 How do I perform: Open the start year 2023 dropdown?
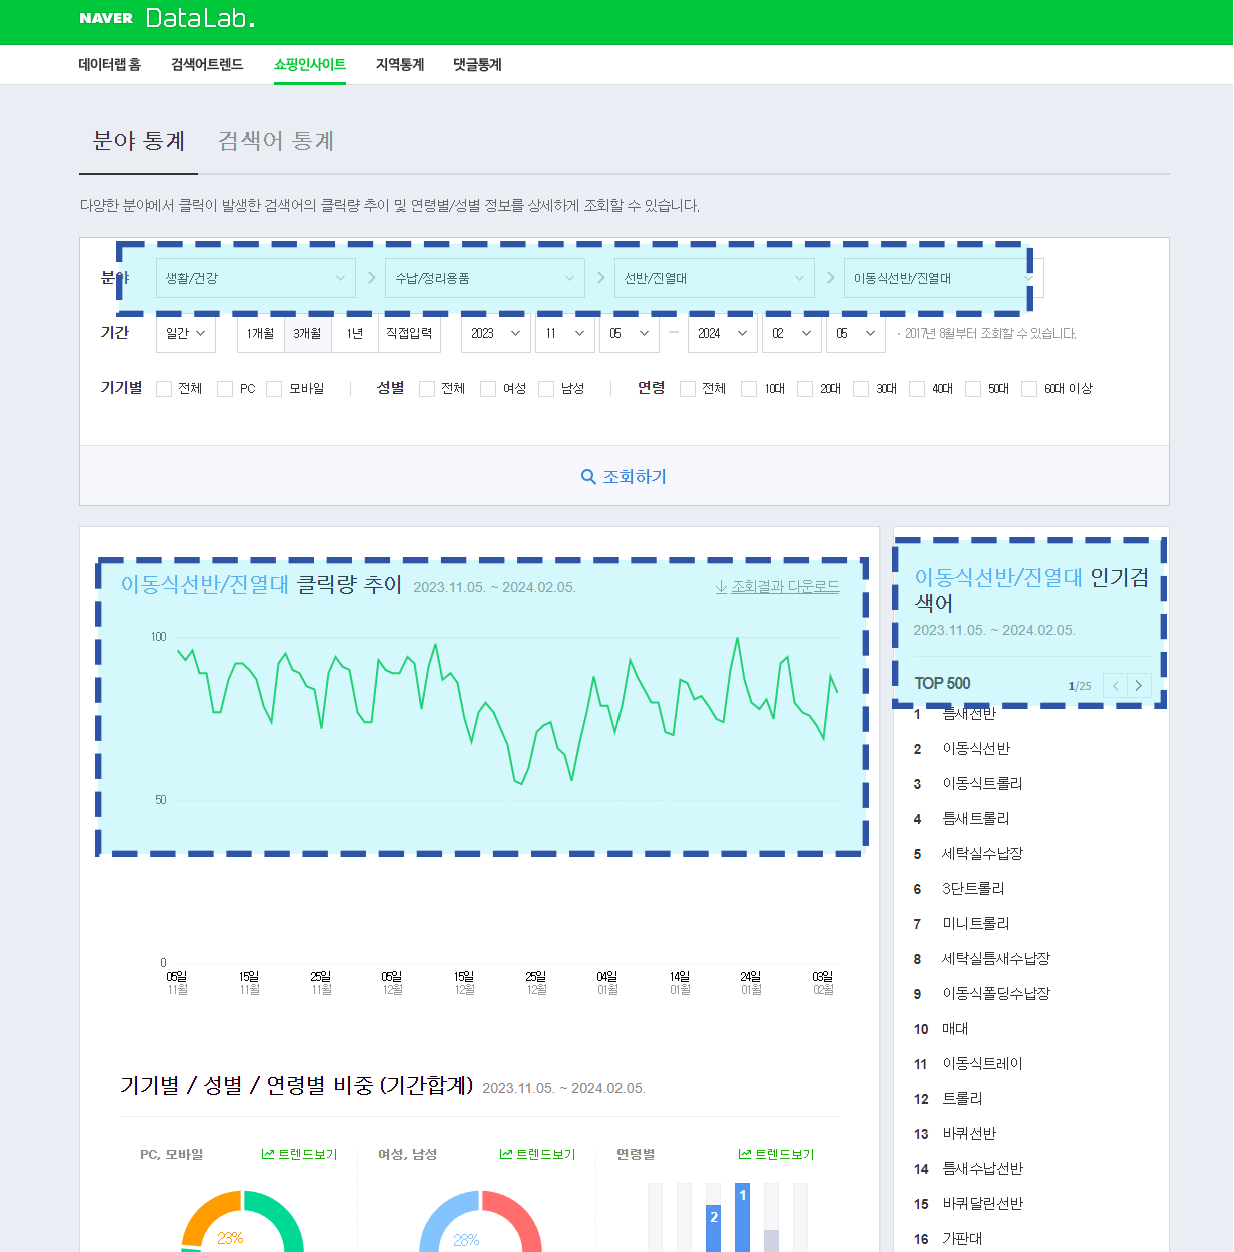point(495,333)
